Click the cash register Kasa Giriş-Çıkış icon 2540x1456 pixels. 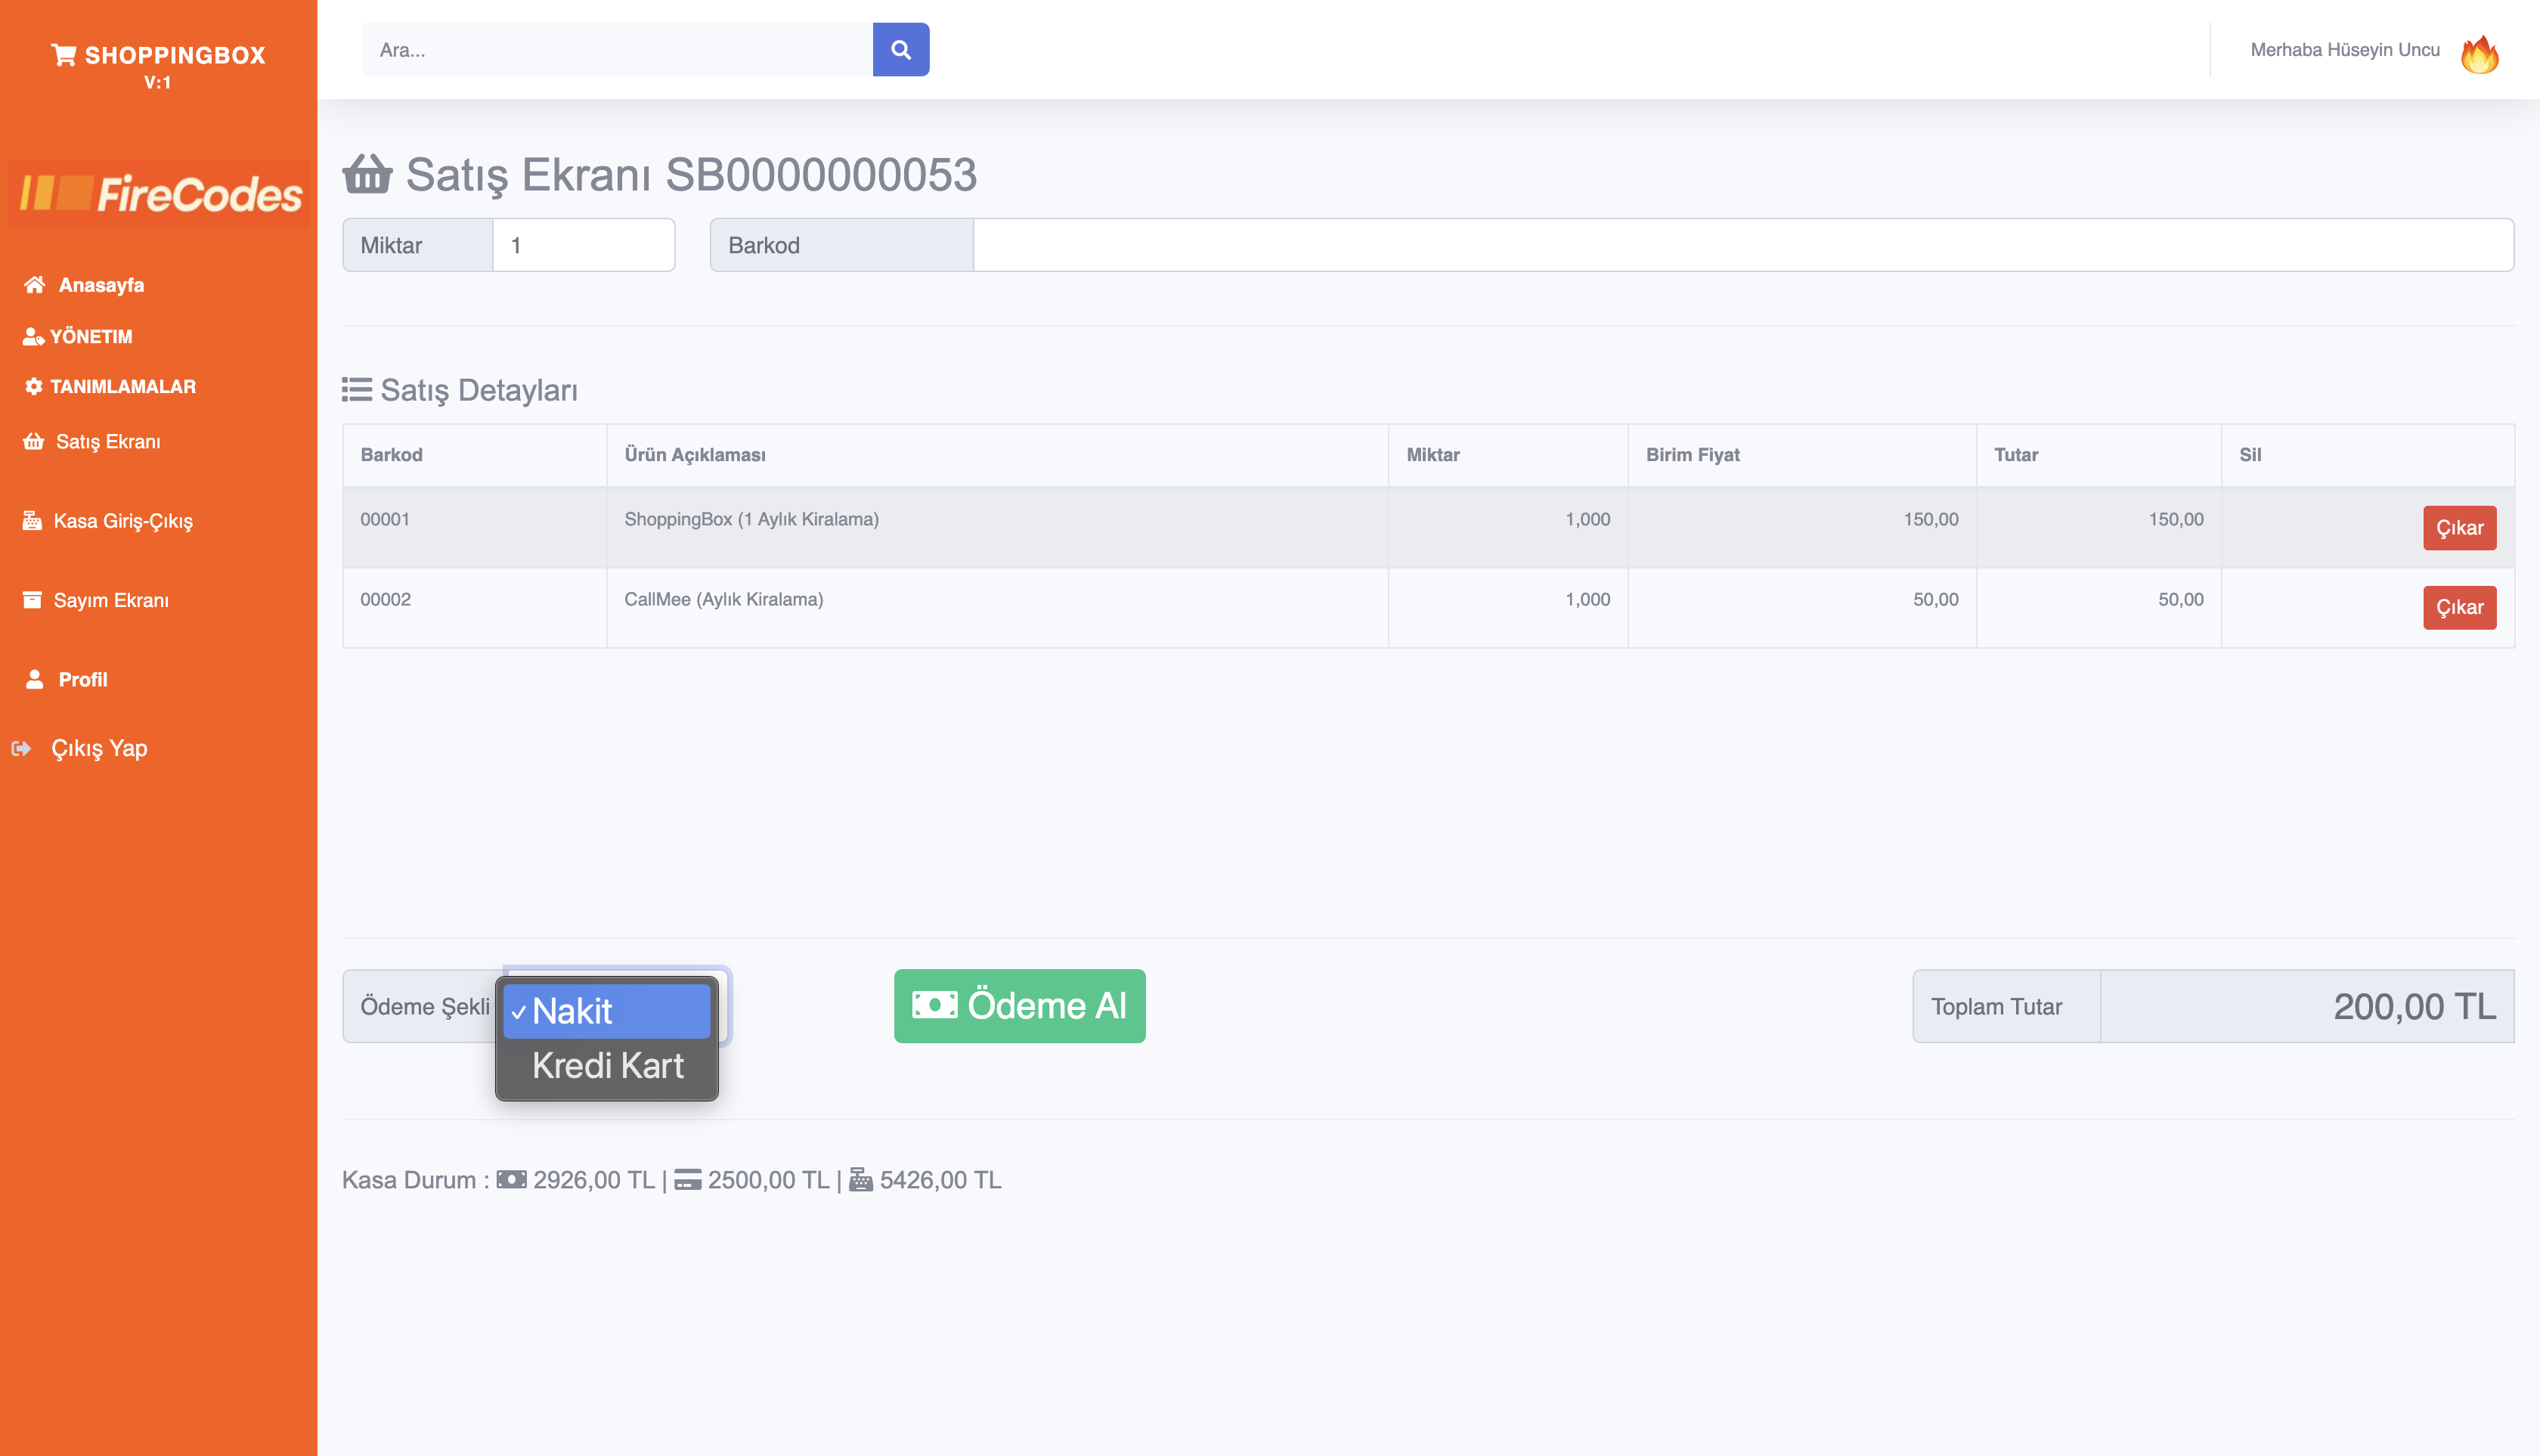coord(33,520)
